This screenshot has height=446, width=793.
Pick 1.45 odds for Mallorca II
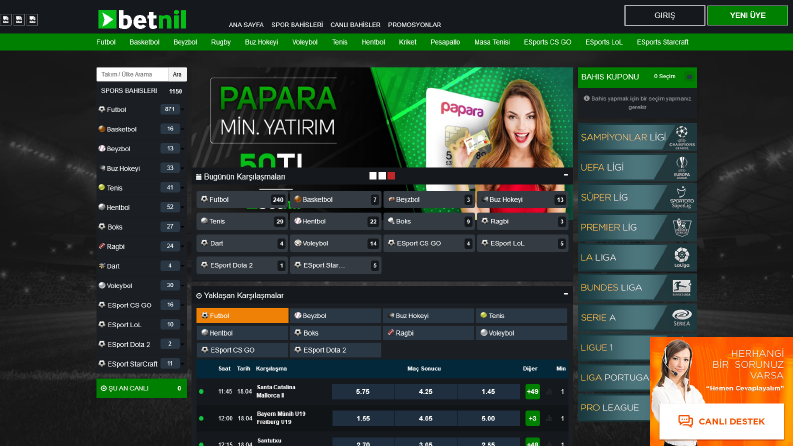tap(489, 391)
